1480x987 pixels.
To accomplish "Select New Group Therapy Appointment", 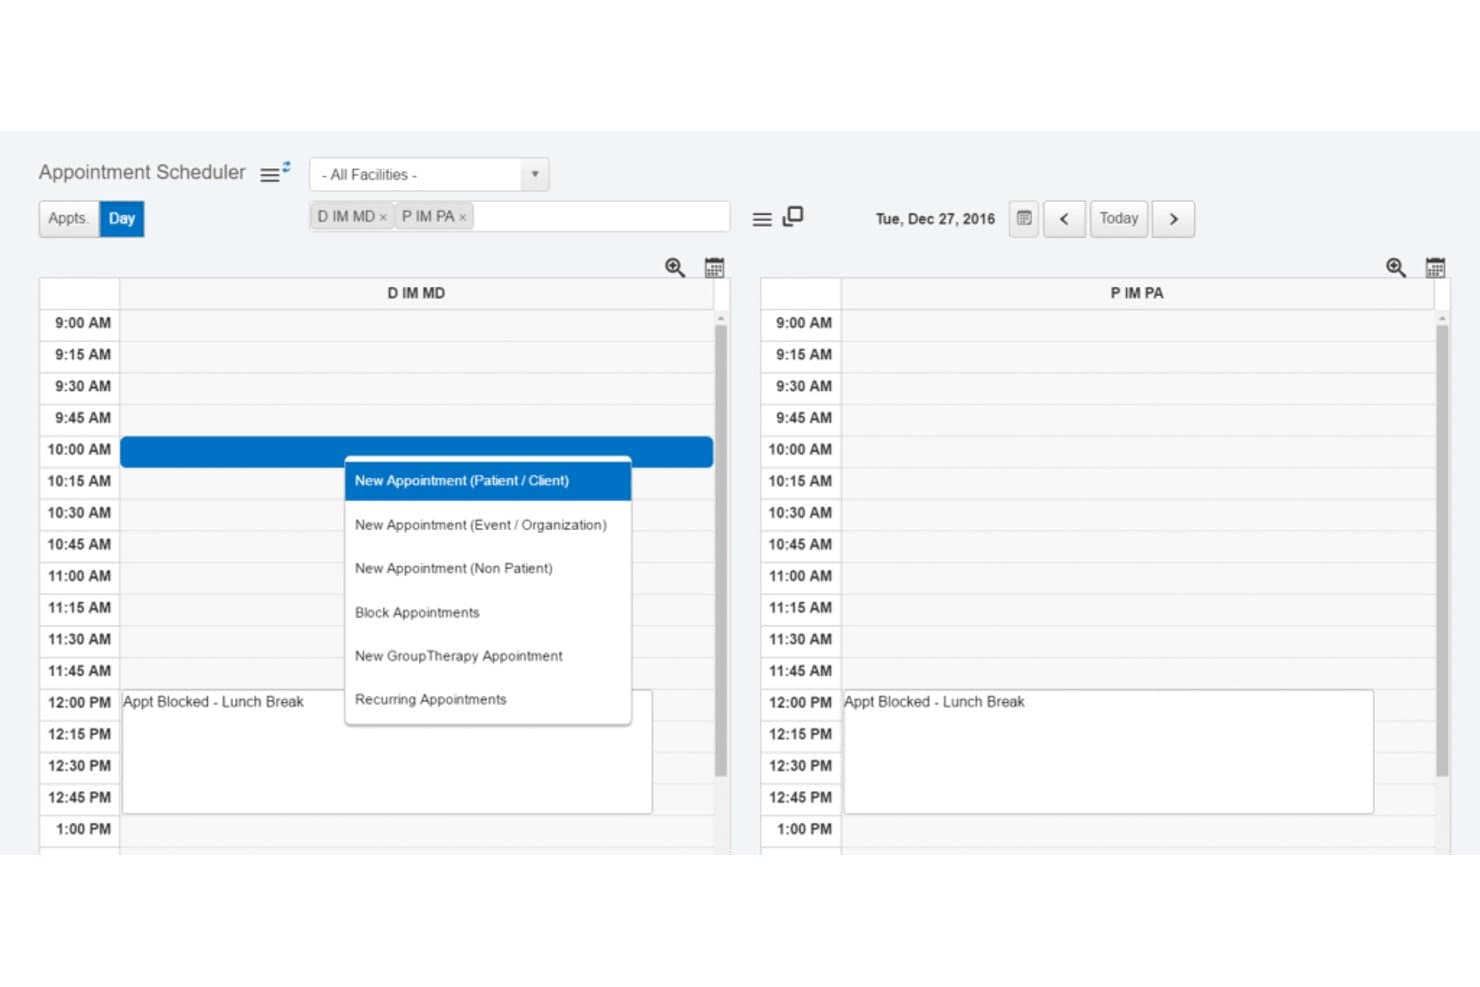I will pos(488,656).
